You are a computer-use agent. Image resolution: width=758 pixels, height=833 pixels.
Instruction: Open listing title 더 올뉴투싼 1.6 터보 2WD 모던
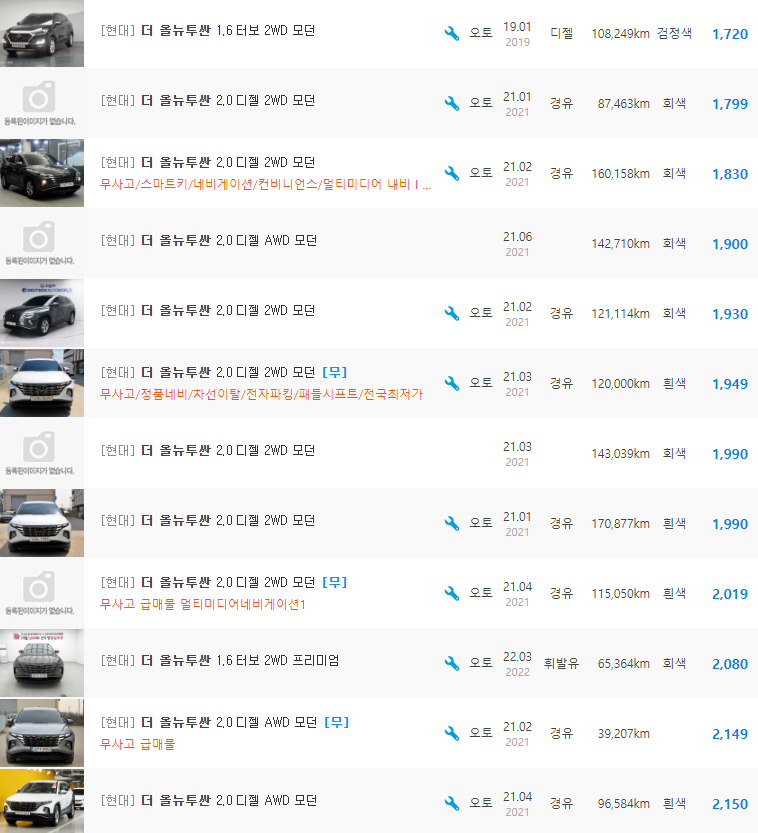click(208, 30)
